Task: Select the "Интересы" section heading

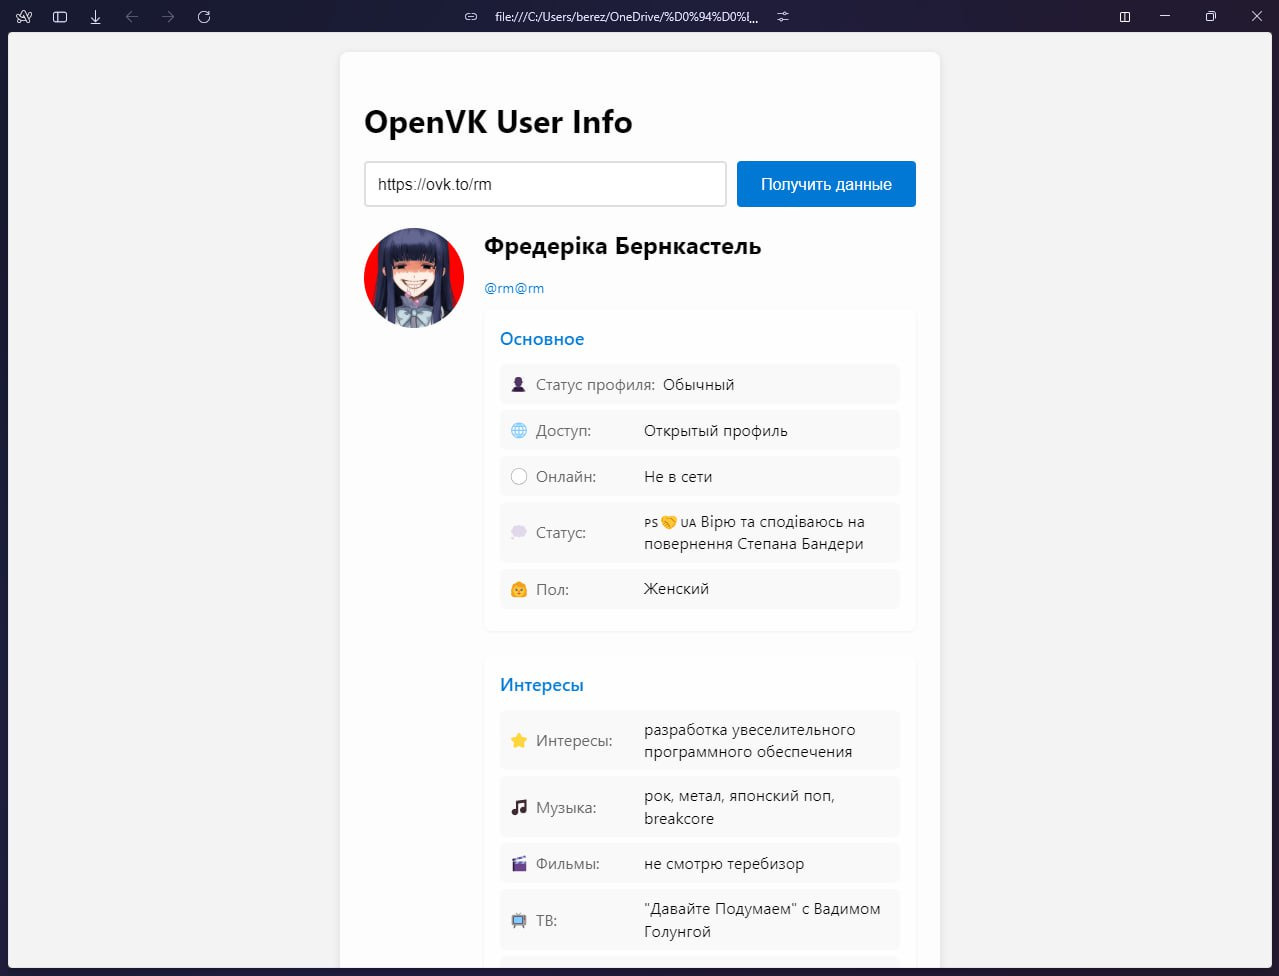Action: click(x=542, y=685)
